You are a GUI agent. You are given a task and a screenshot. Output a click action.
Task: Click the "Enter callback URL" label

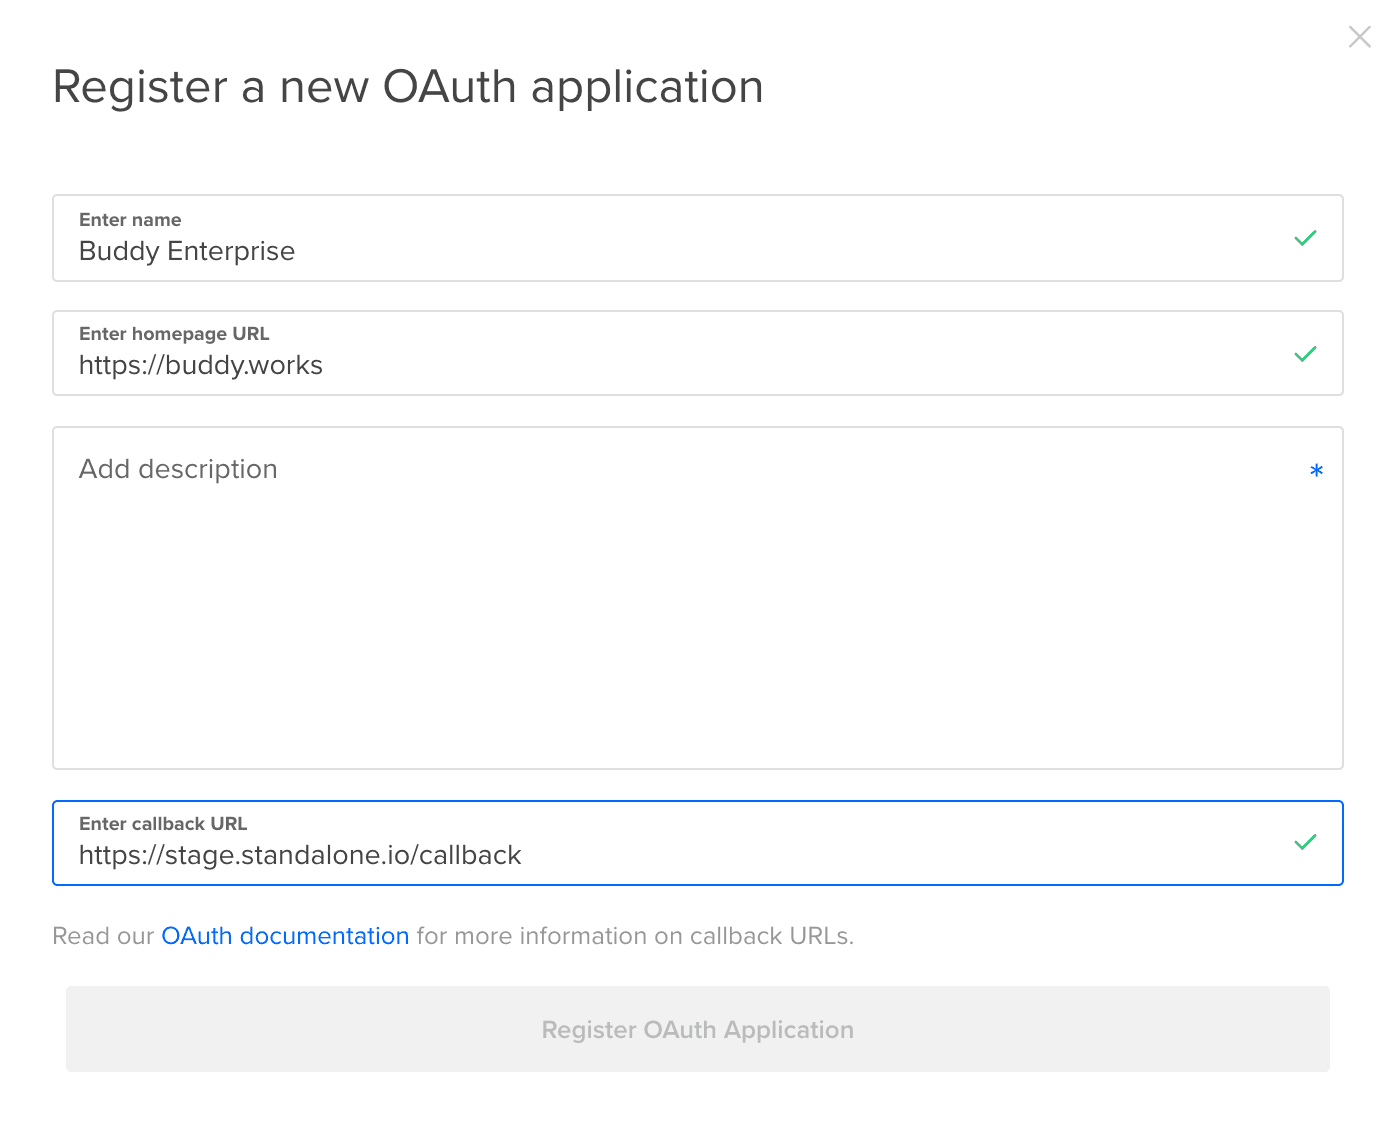163,824
